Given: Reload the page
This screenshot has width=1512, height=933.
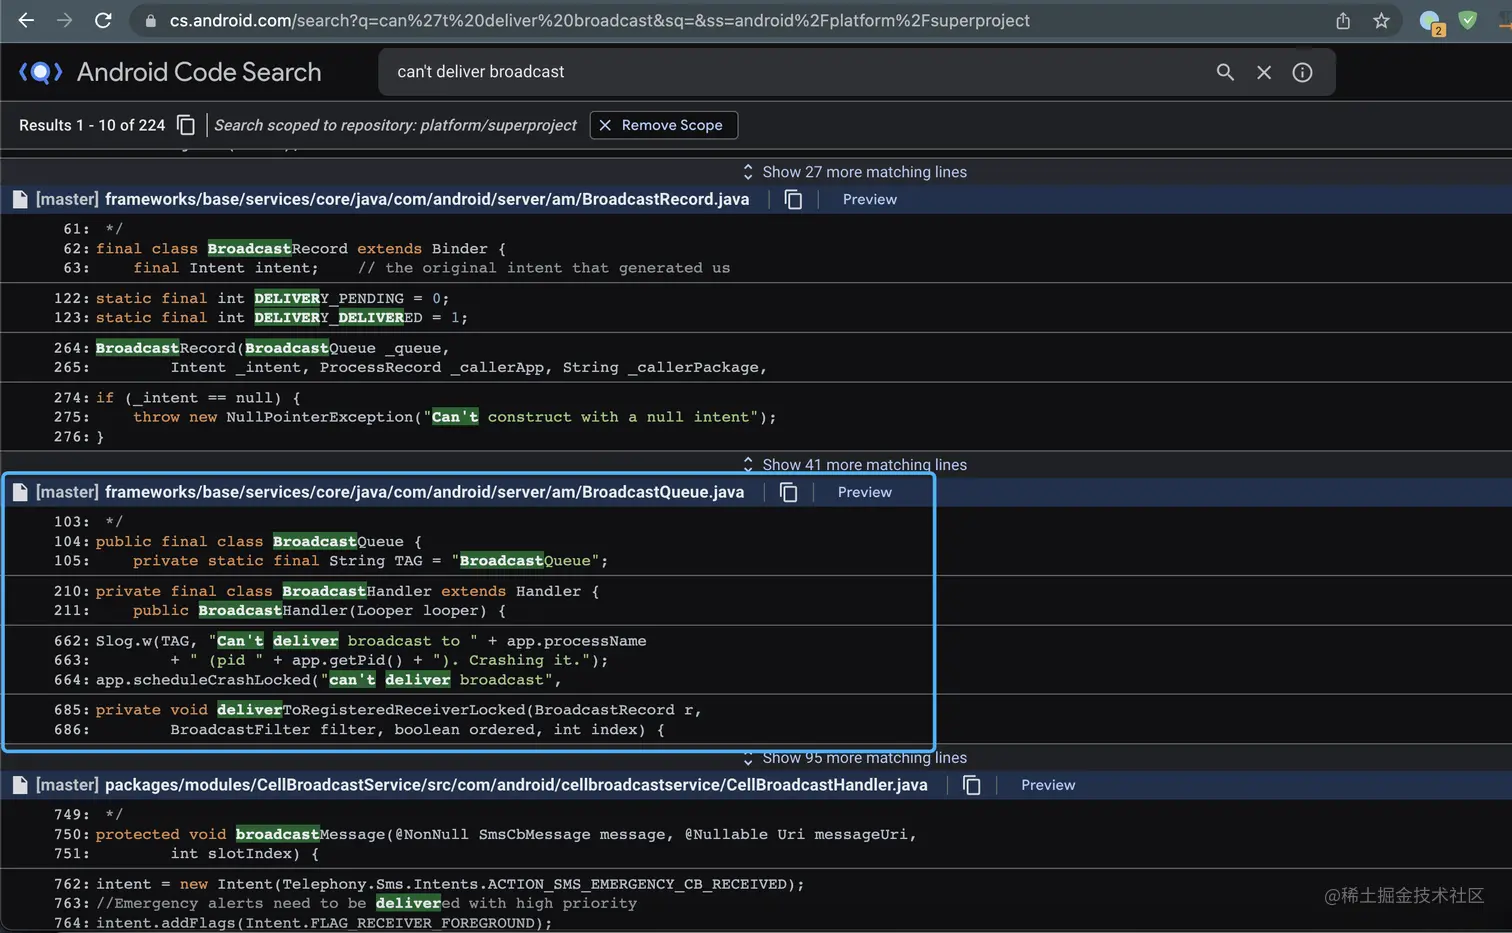Looking at the screenshot, I should click(103, 20).
